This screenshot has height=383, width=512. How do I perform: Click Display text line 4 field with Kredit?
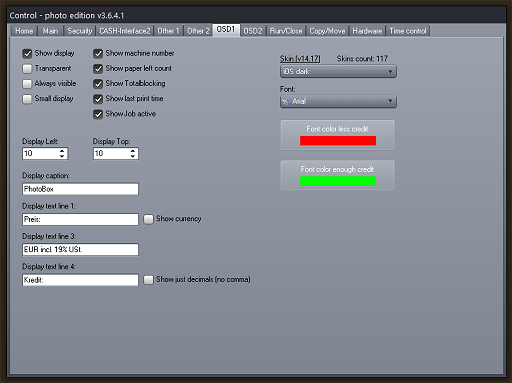point(80,280)
